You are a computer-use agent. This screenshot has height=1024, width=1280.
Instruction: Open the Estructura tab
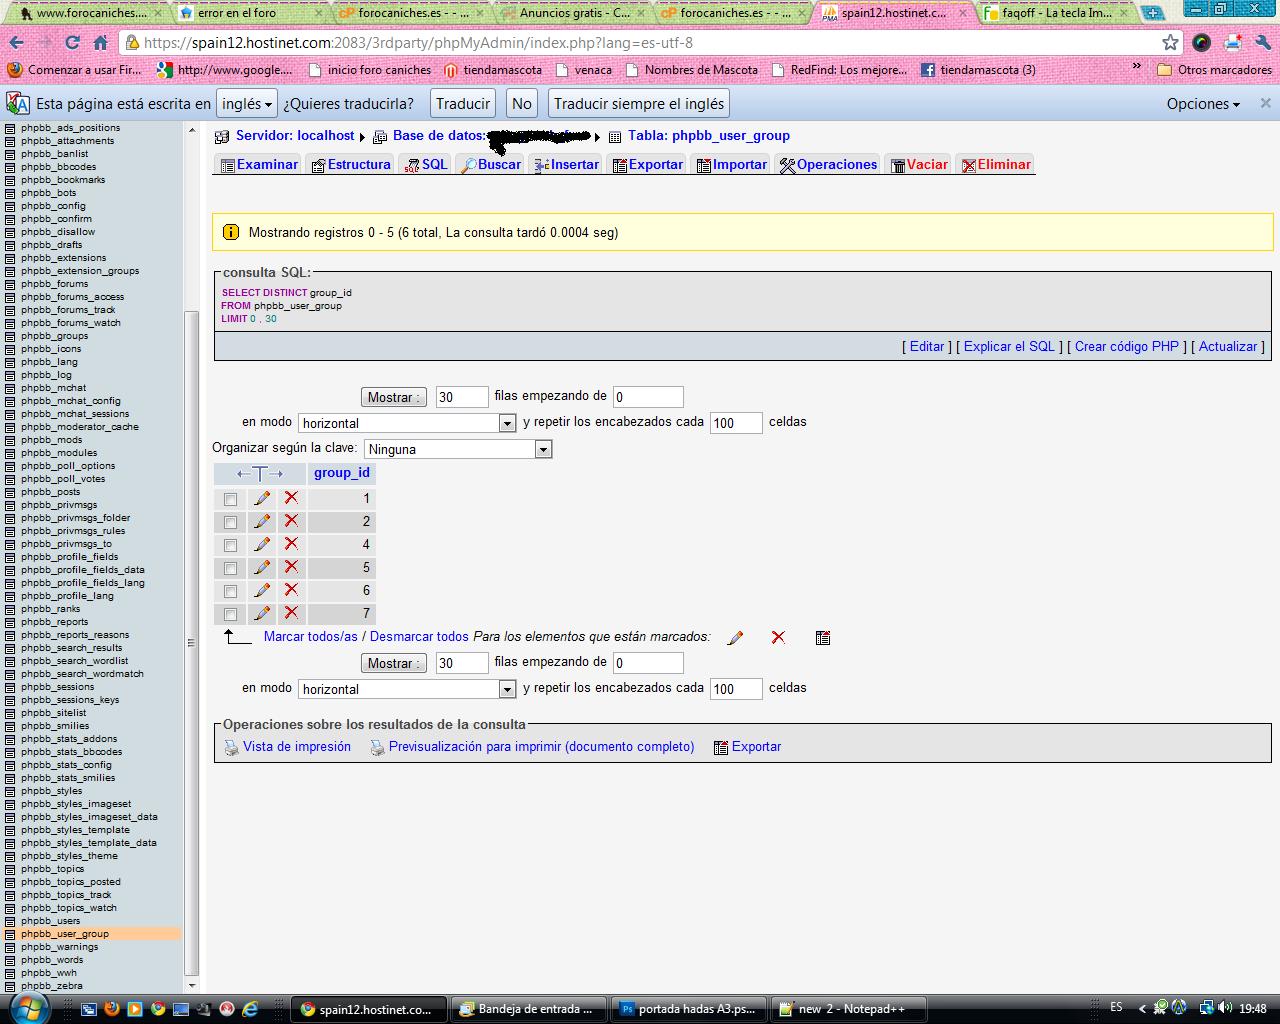point(351,165)
